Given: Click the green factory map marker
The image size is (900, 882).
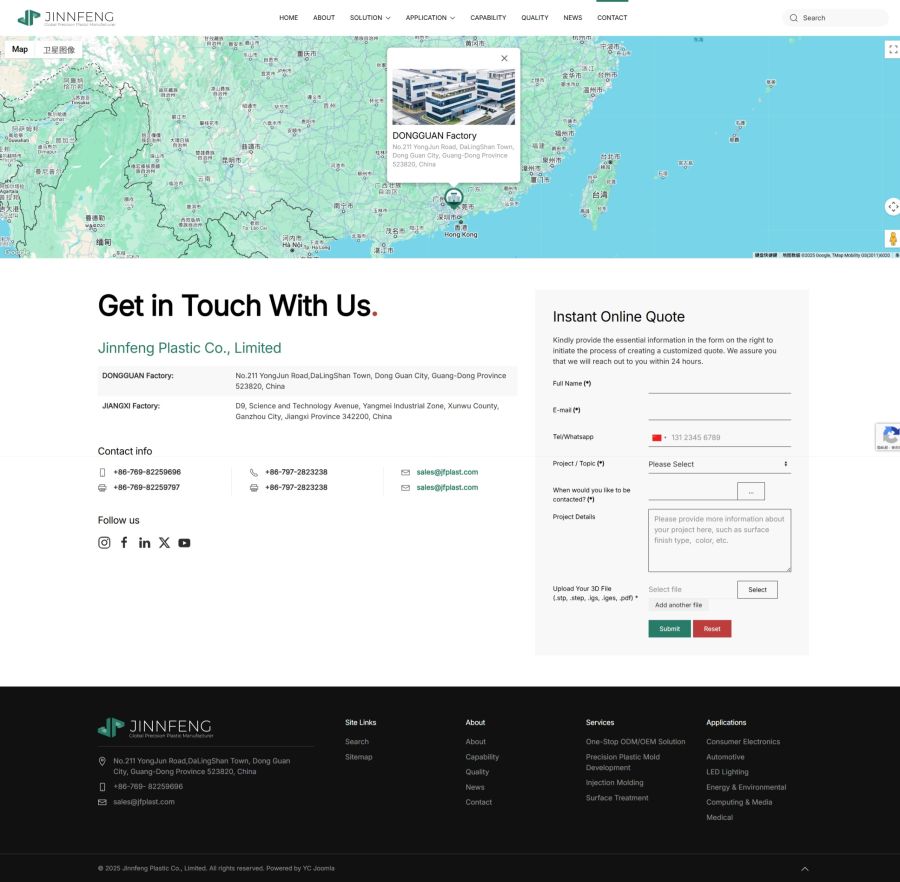Looking at the screenshot, I should (x=453, y=196).
